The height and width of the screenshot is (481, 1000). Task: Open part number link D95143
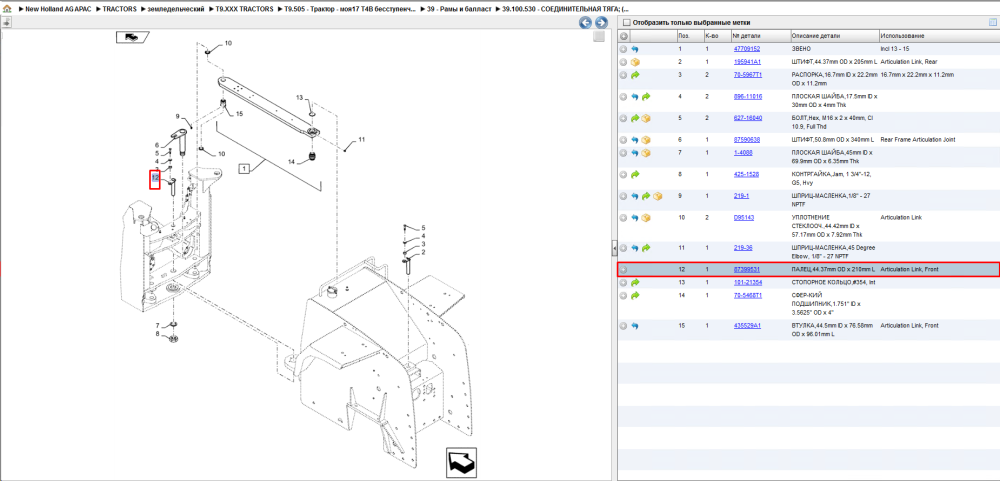point(744,217)
